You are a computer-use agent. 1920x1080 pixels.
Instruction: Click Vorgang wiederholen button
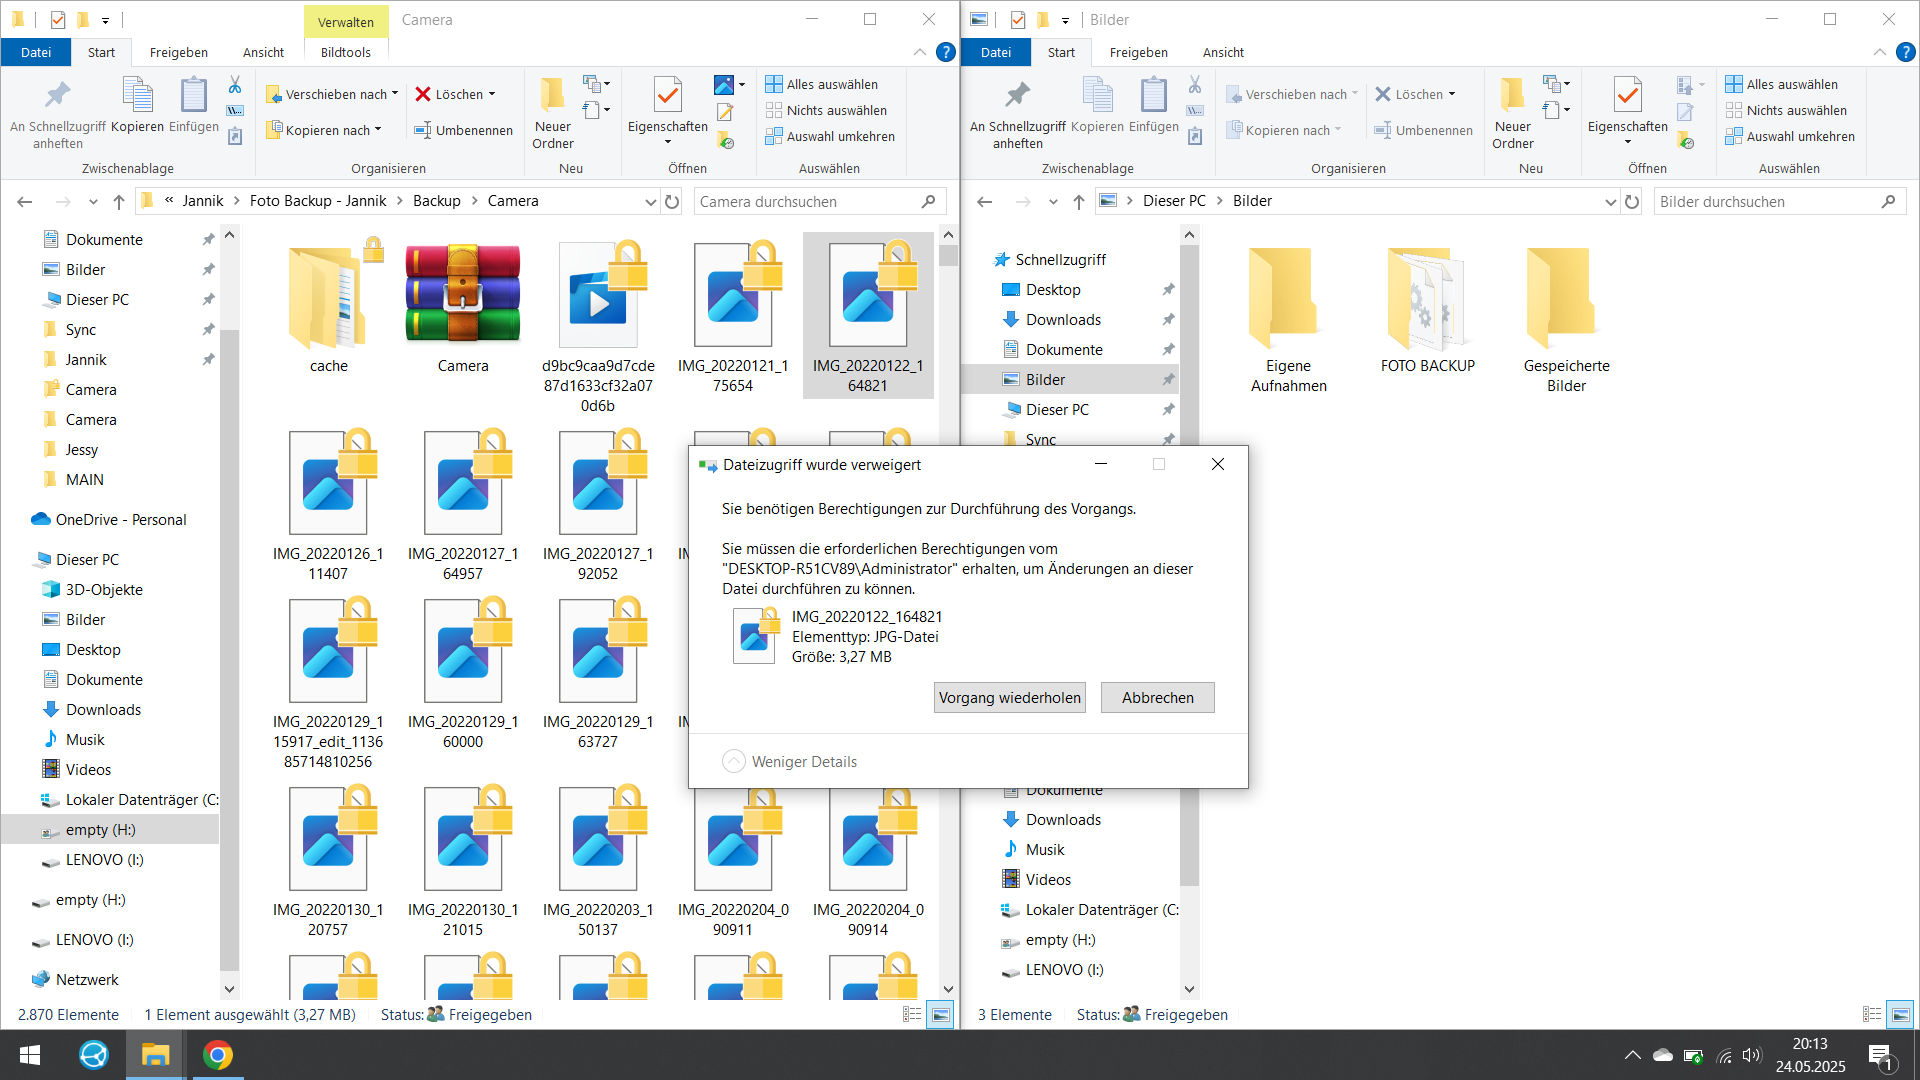1009,697
